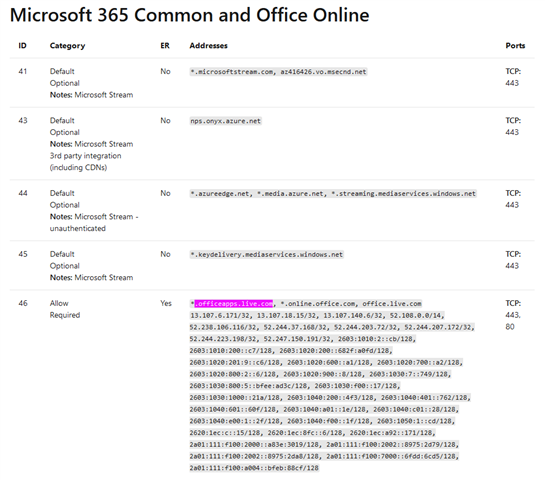Click the Ports column header
The image size is (545, 480).
515,46
